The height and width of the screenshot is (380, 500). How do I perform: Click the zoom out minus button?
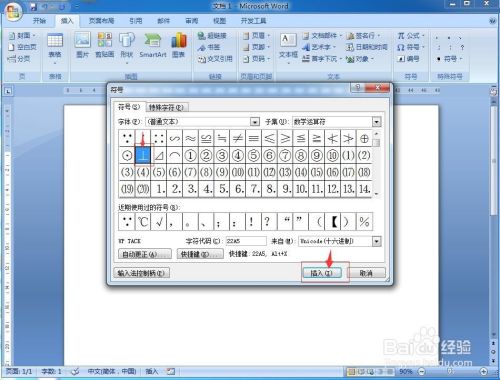[421, 371]
